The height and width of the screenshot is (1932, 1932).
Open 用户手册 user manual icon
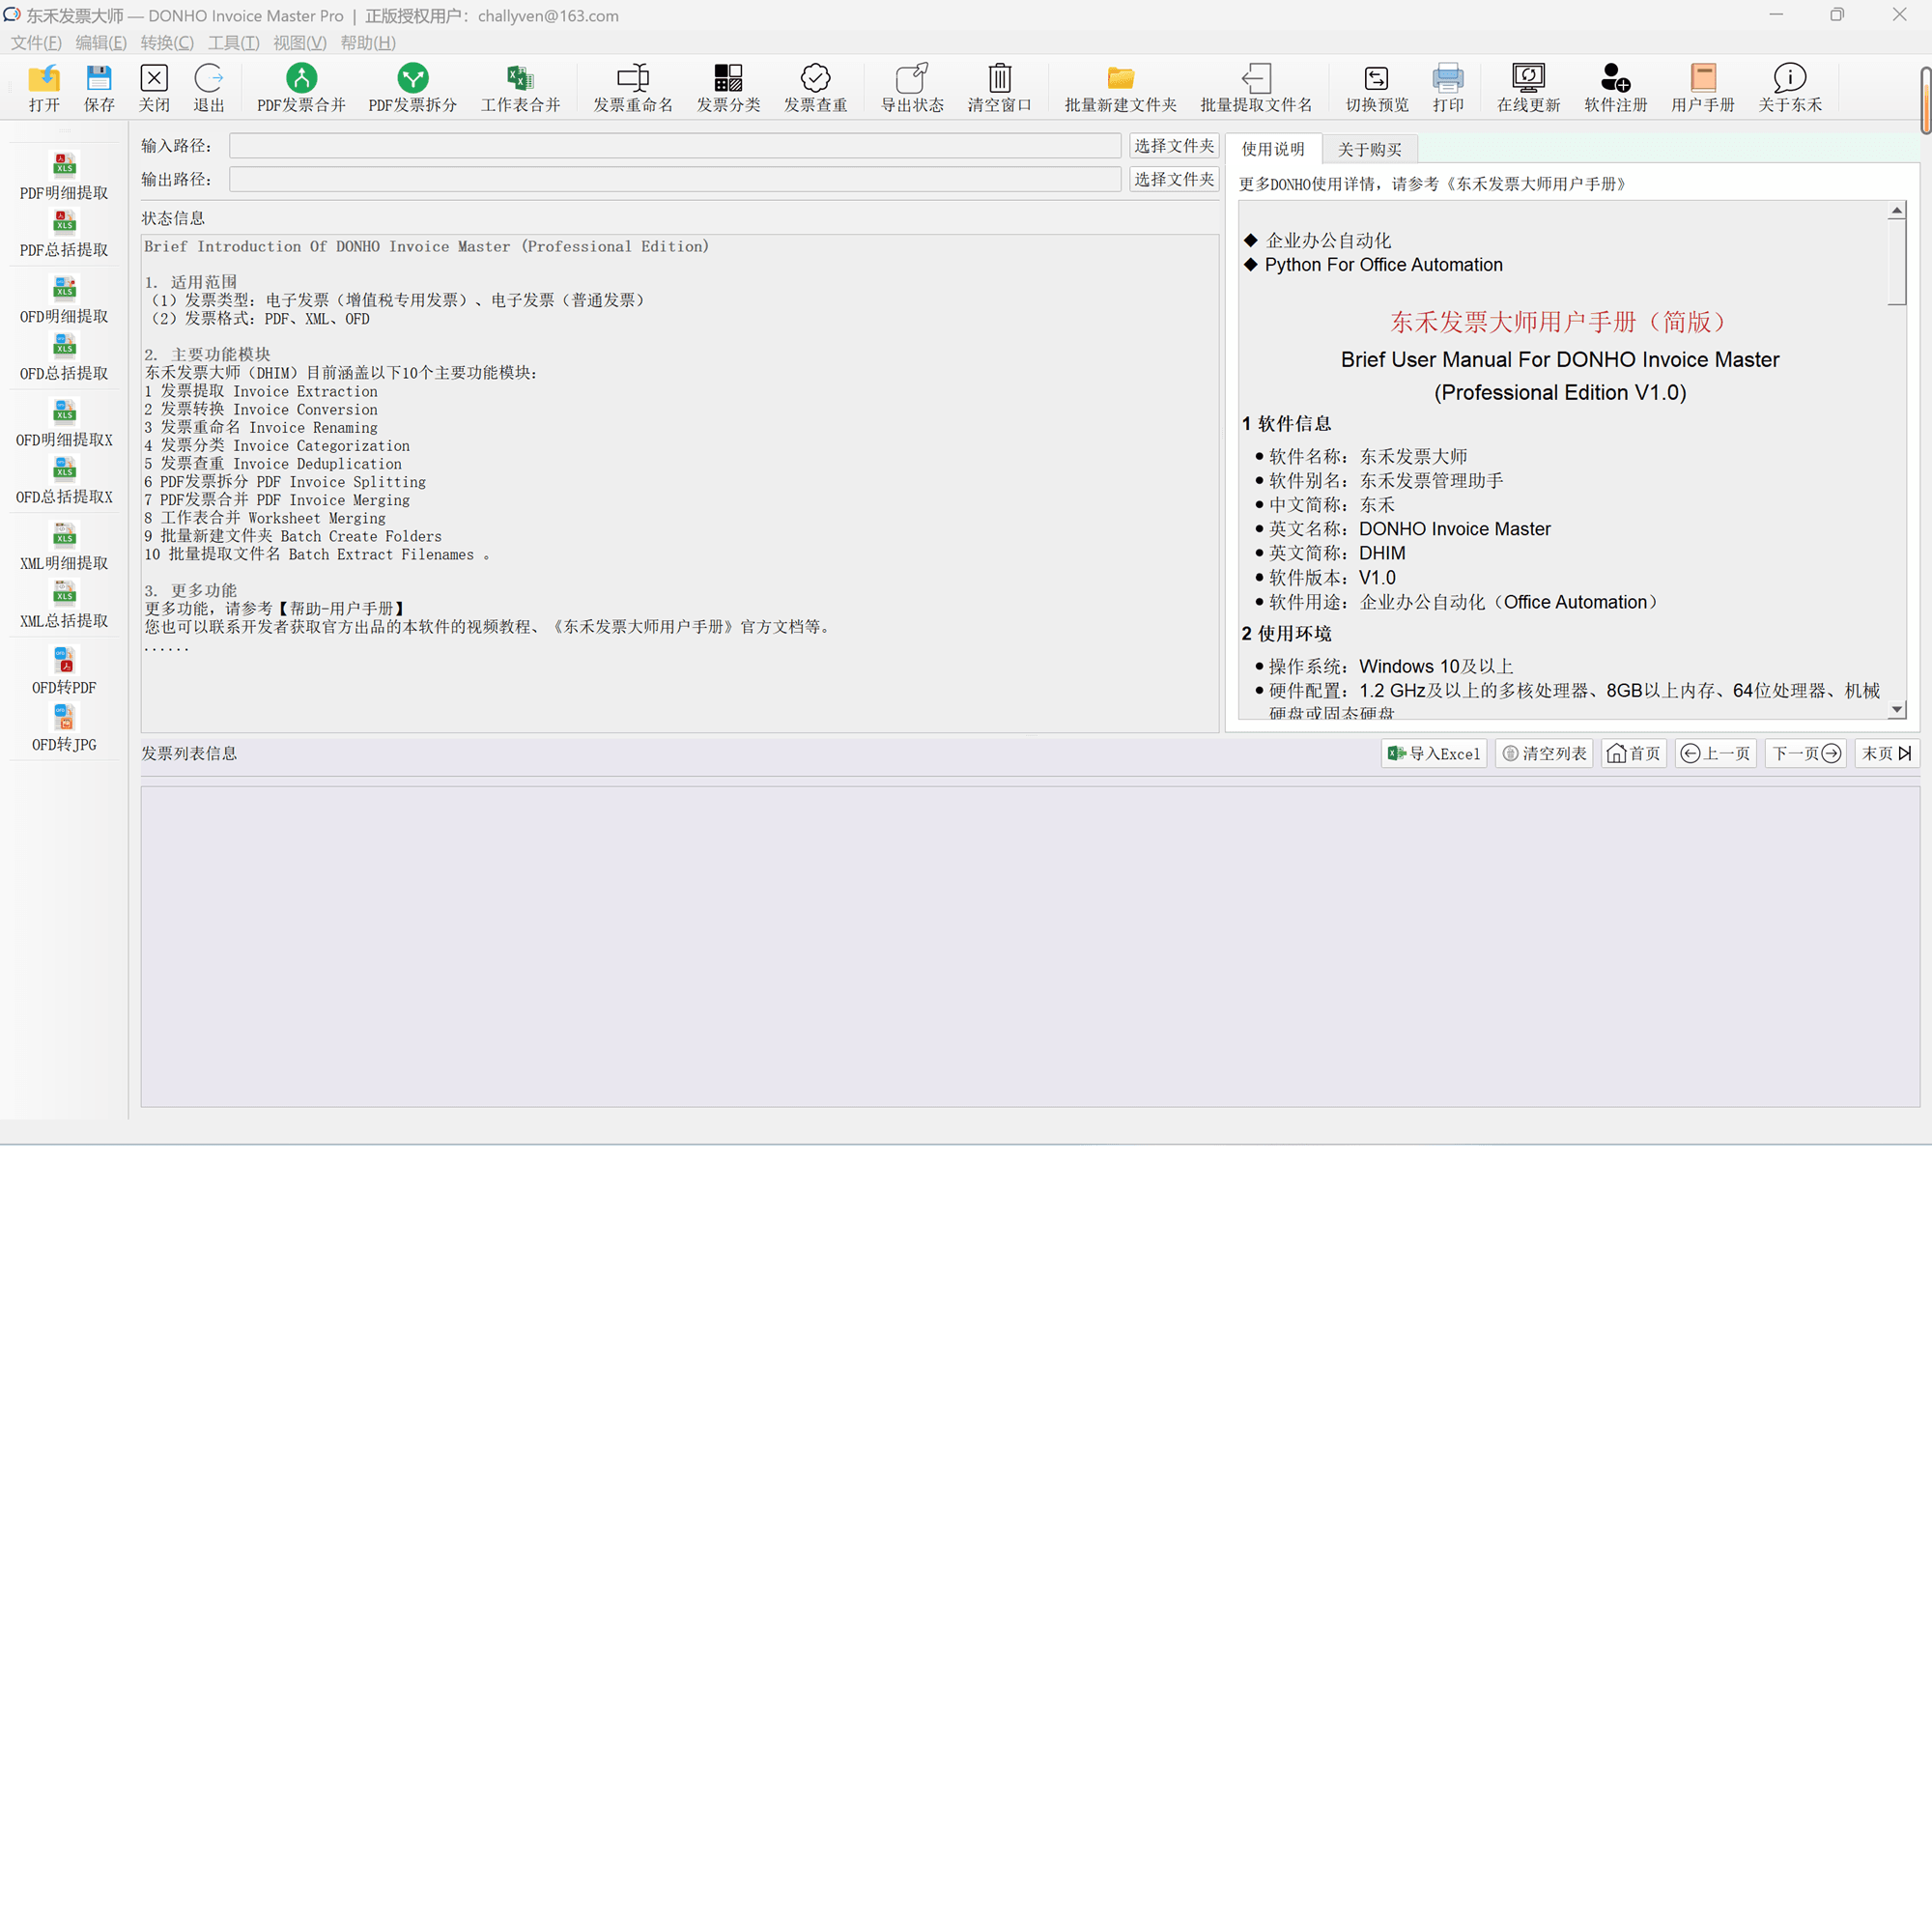[1702, 88]
